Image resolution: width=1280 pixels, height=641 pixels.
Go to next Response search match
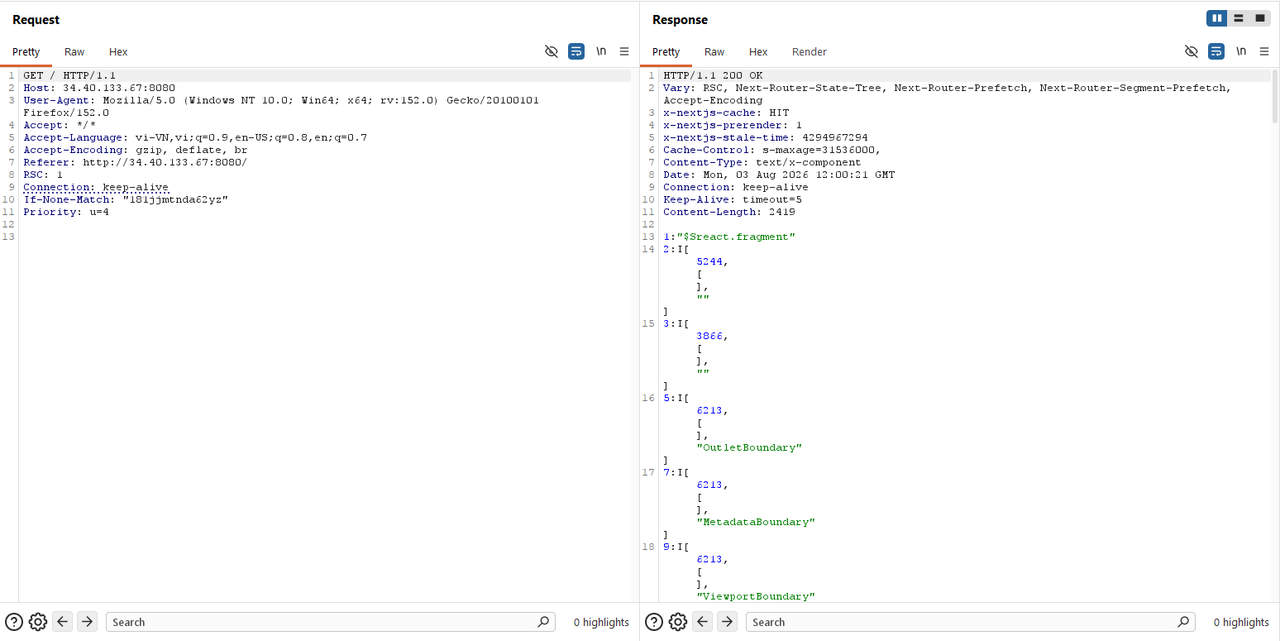727,622
